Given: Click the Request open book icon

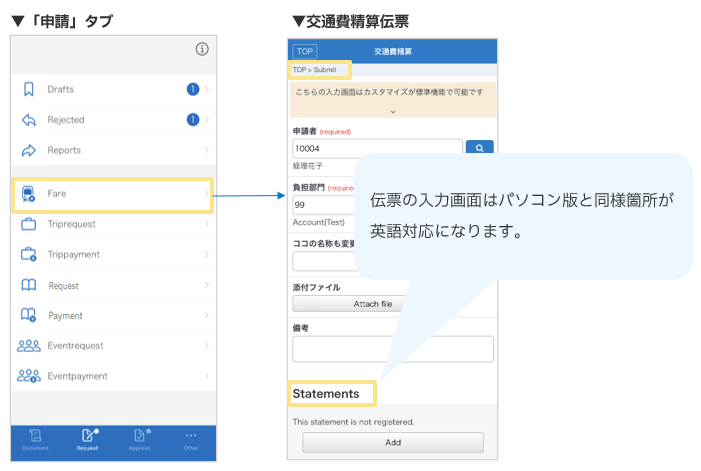Looking at the screenshot, I should coord(29,285).
